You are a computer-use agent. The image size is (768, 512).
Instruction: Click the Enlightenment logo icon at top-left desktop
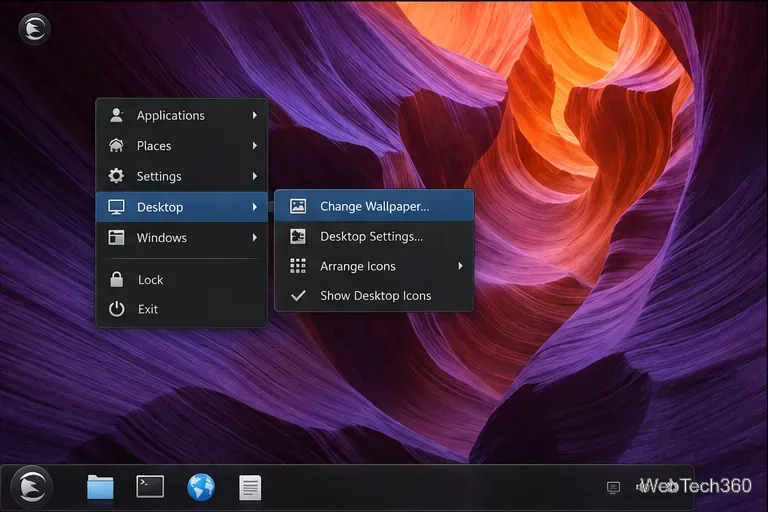(x=34, y=29)
